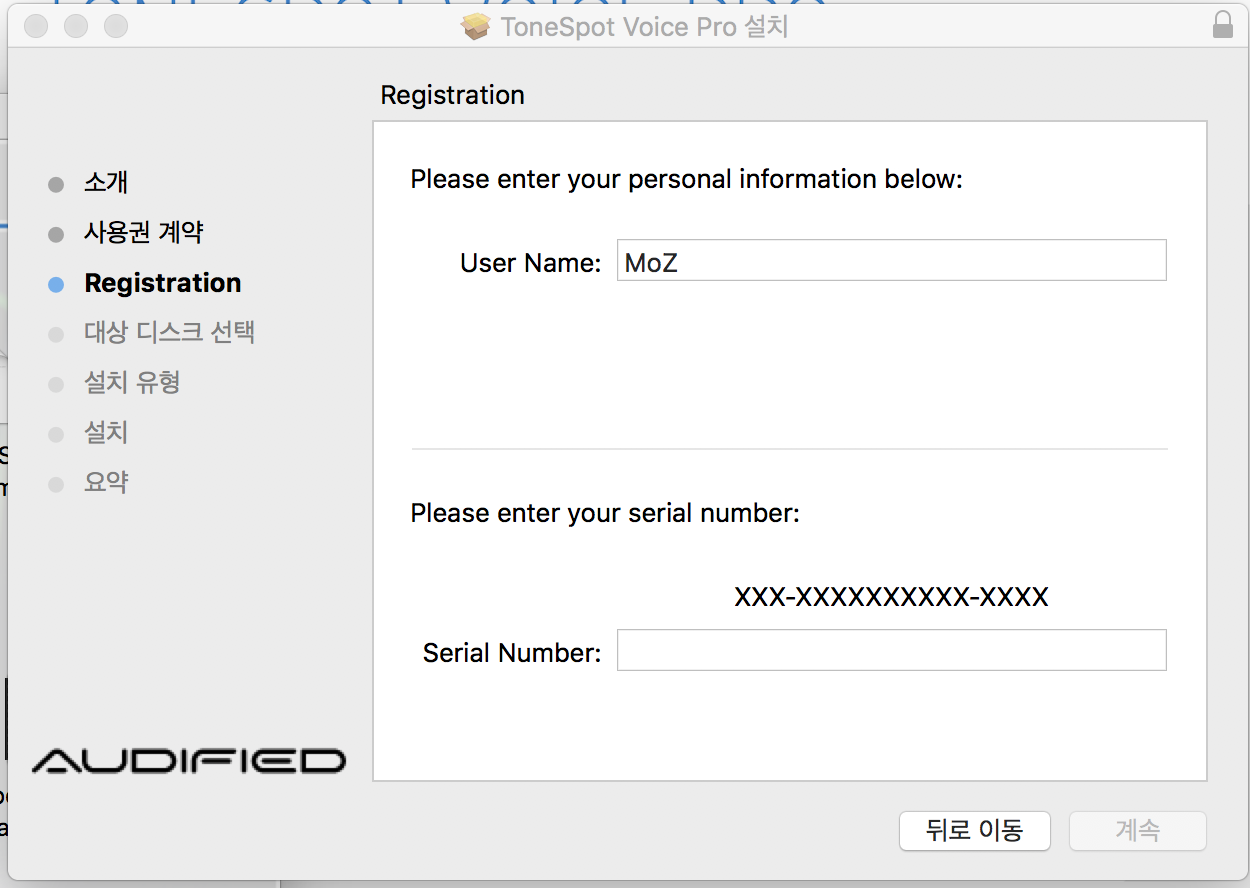The width and height of the screenshot is (1250, 888).
Task: Click the bullet beside 사용권 계약
Action: (x=56, y=234)
